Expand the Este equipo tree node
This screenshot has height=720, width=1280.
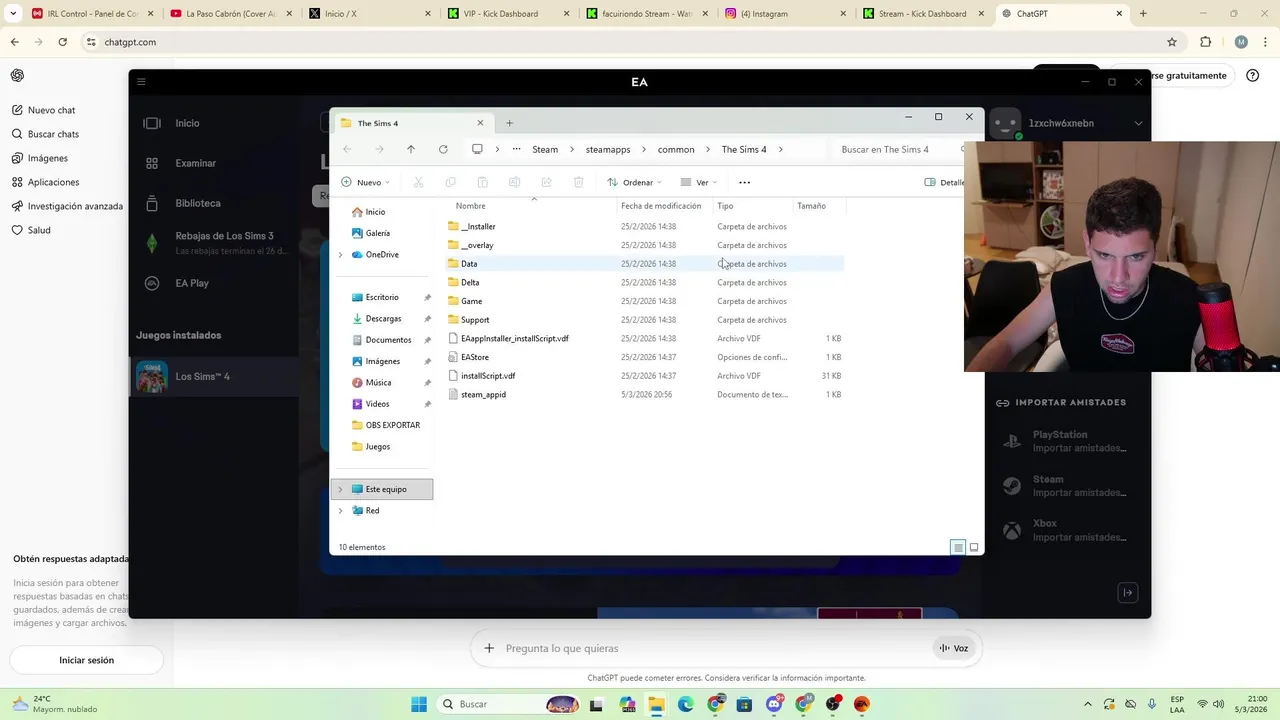pos(340,489)
